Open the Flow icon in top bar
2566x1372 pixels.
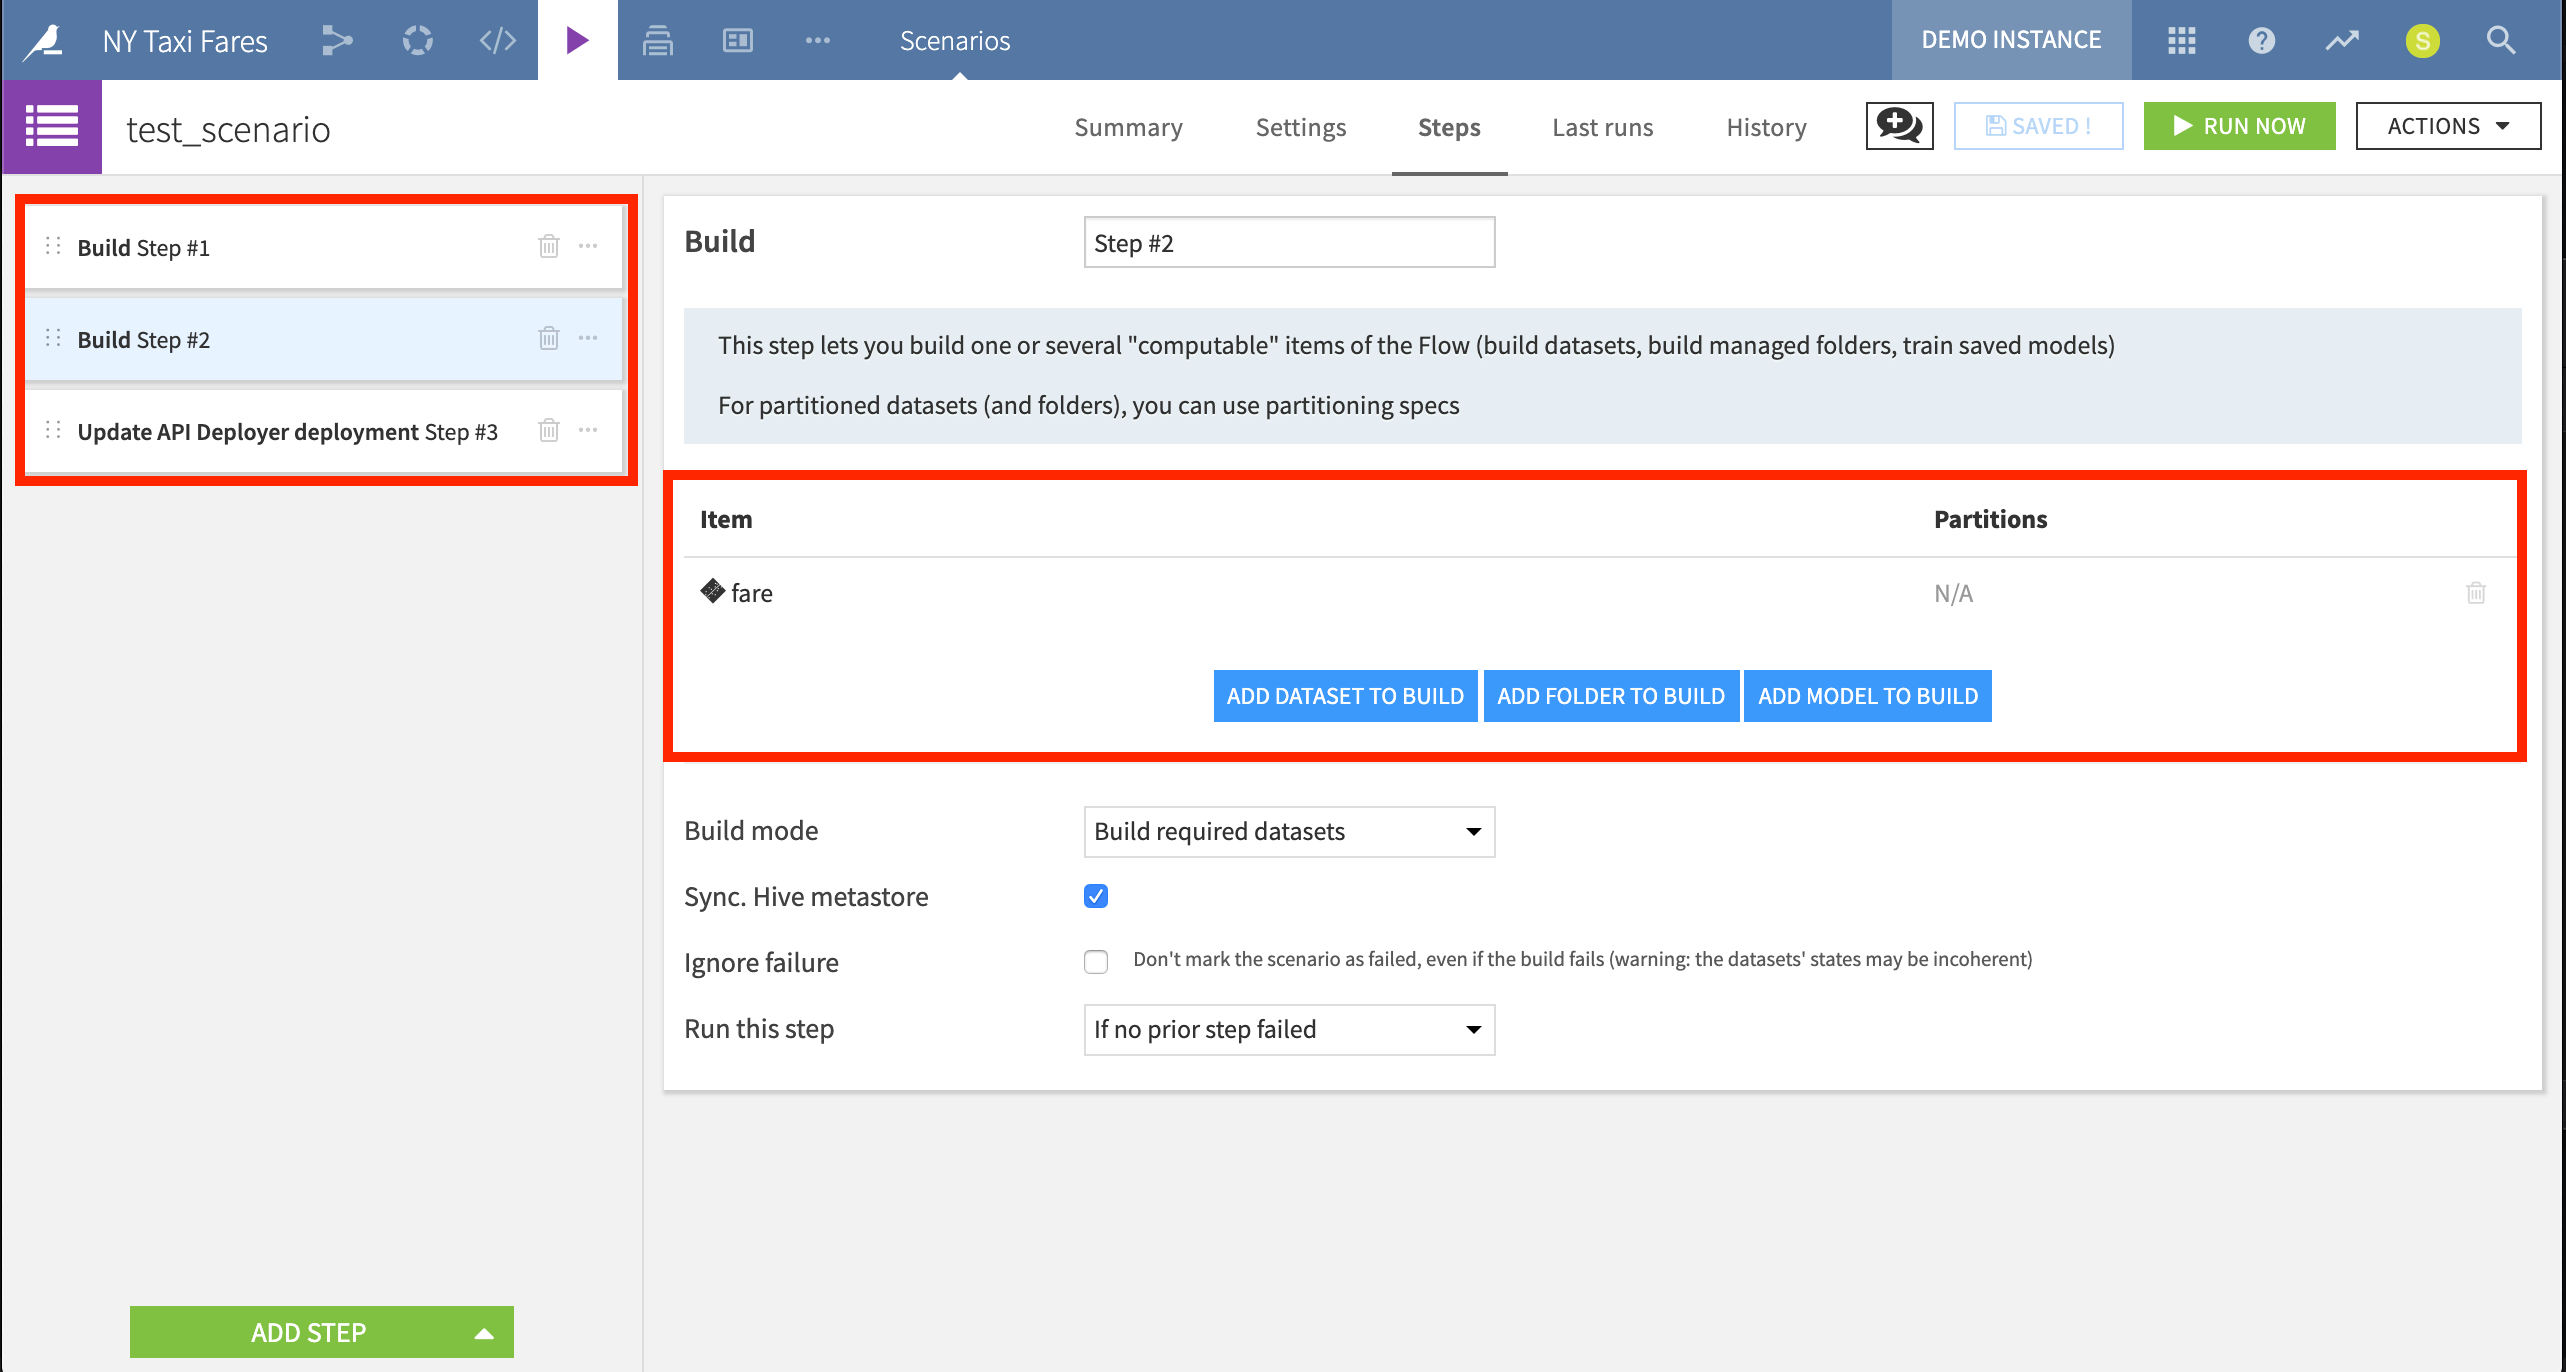click(x=337, y=40)
